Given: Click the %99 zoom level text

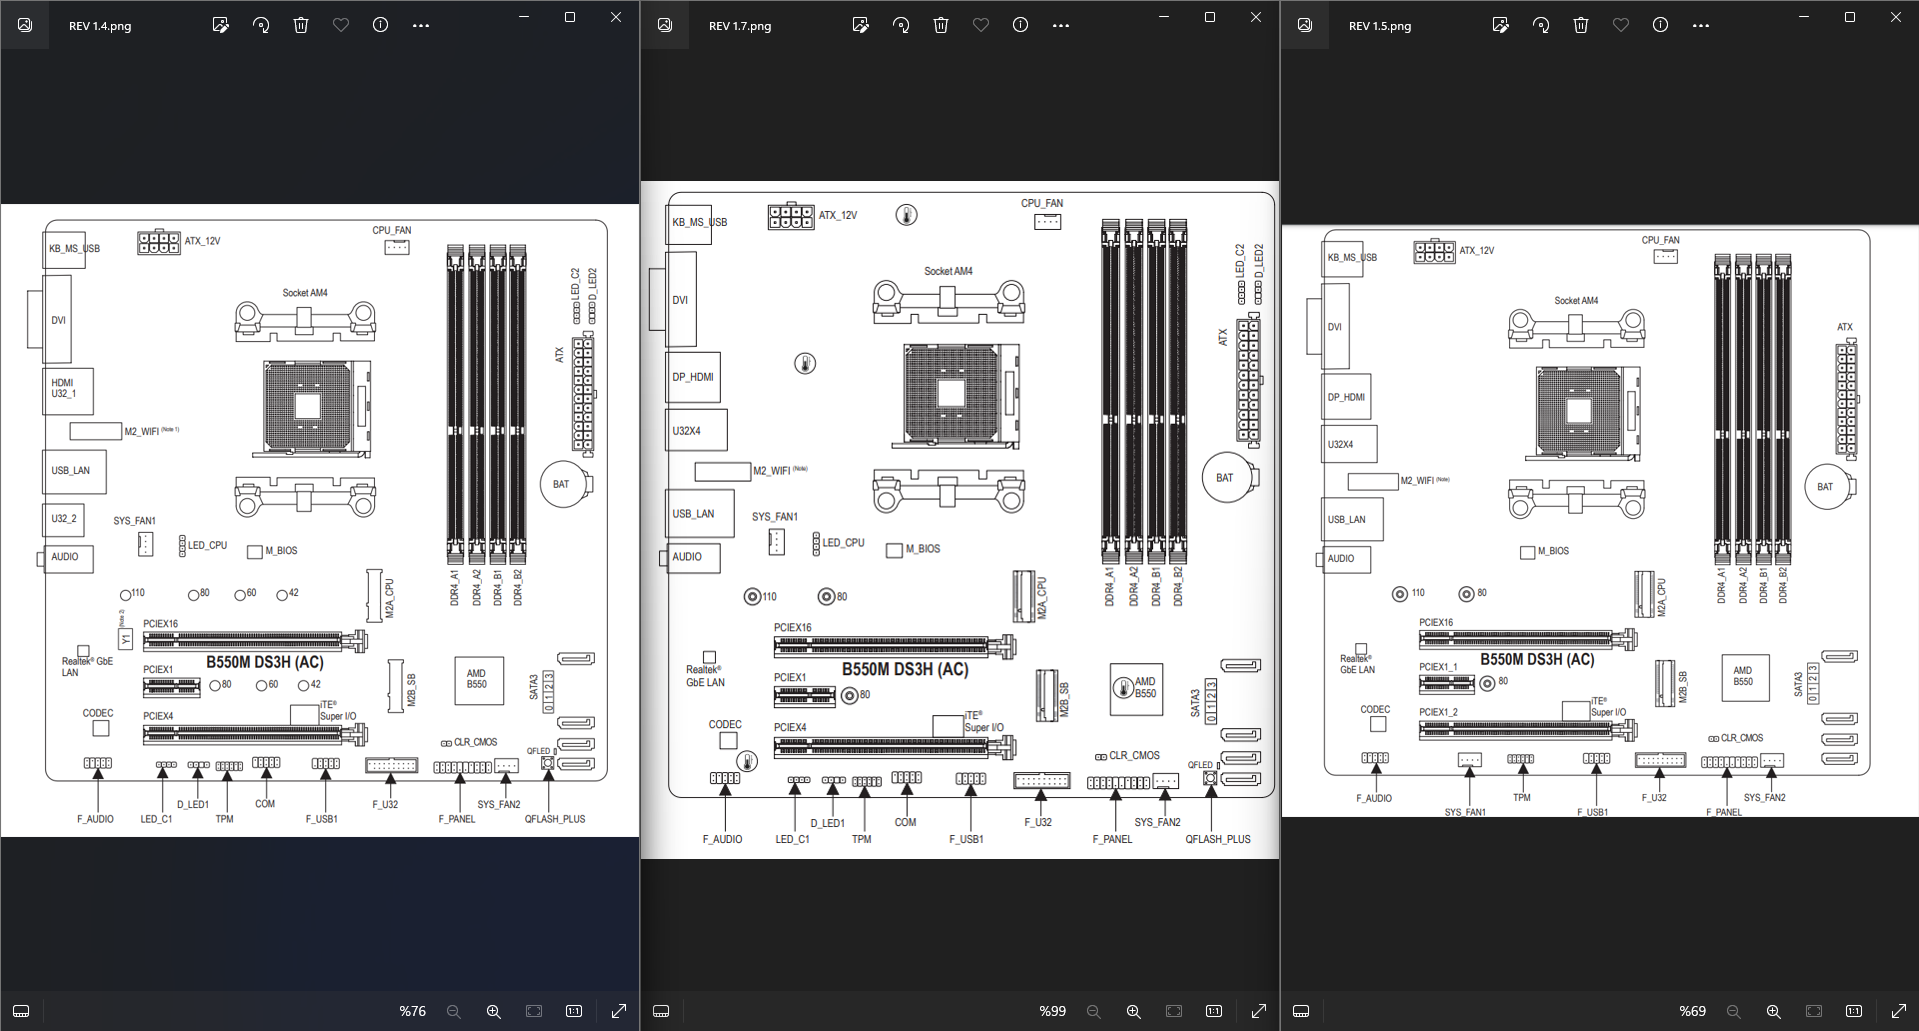Looking at the screenshot, I should pos(1053,1011).
